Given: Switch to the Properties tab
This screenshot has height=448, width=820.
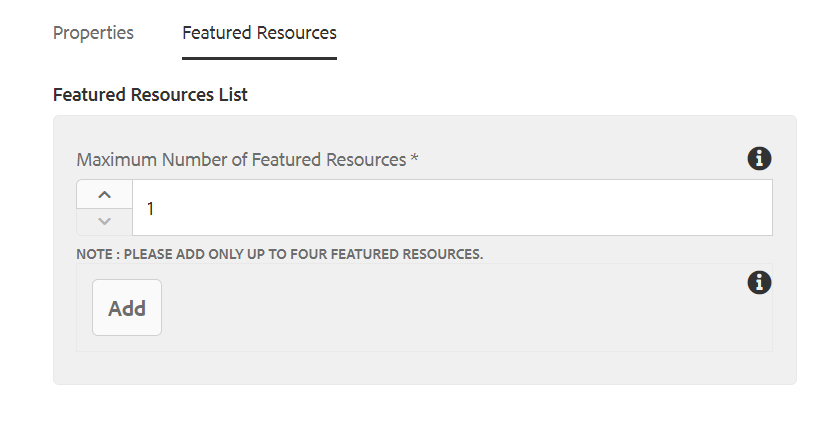Looking at the screenshot, I should pos(94,33).
